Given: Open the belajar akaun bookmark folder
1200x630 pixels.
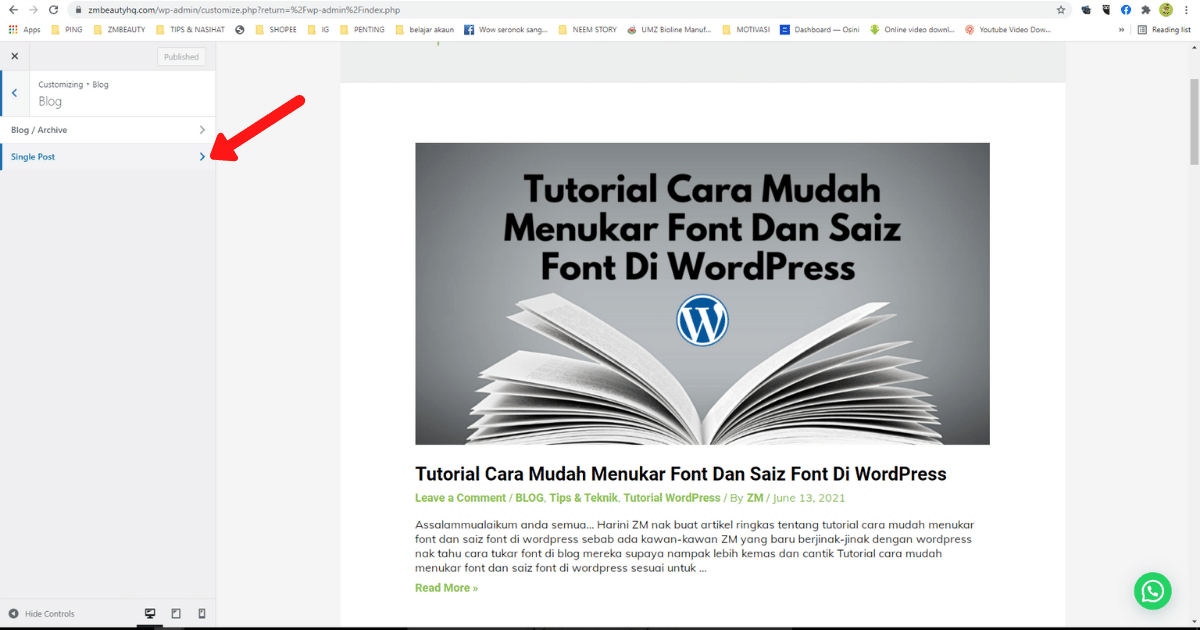Looking at the screenshot, I should pos(423,30).
